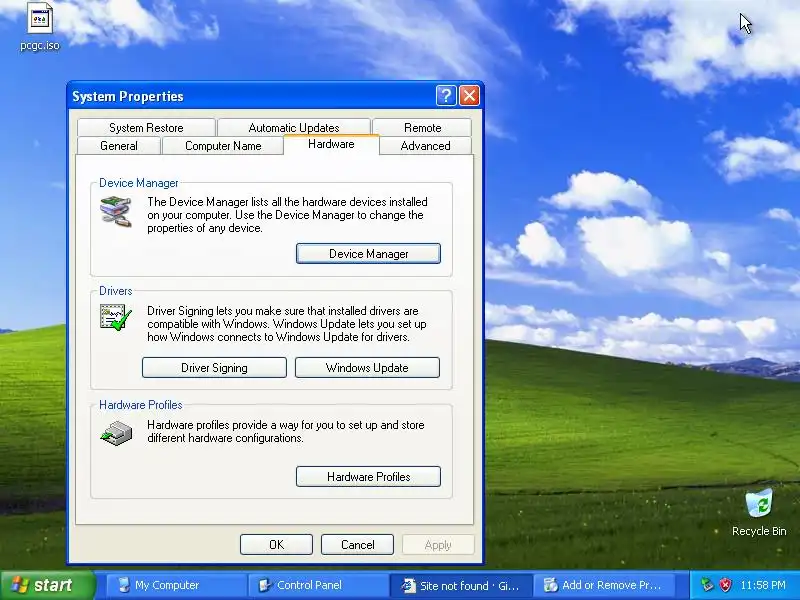Switch to My Computer taskbar window
800x600 pixels.
[176, 585]
